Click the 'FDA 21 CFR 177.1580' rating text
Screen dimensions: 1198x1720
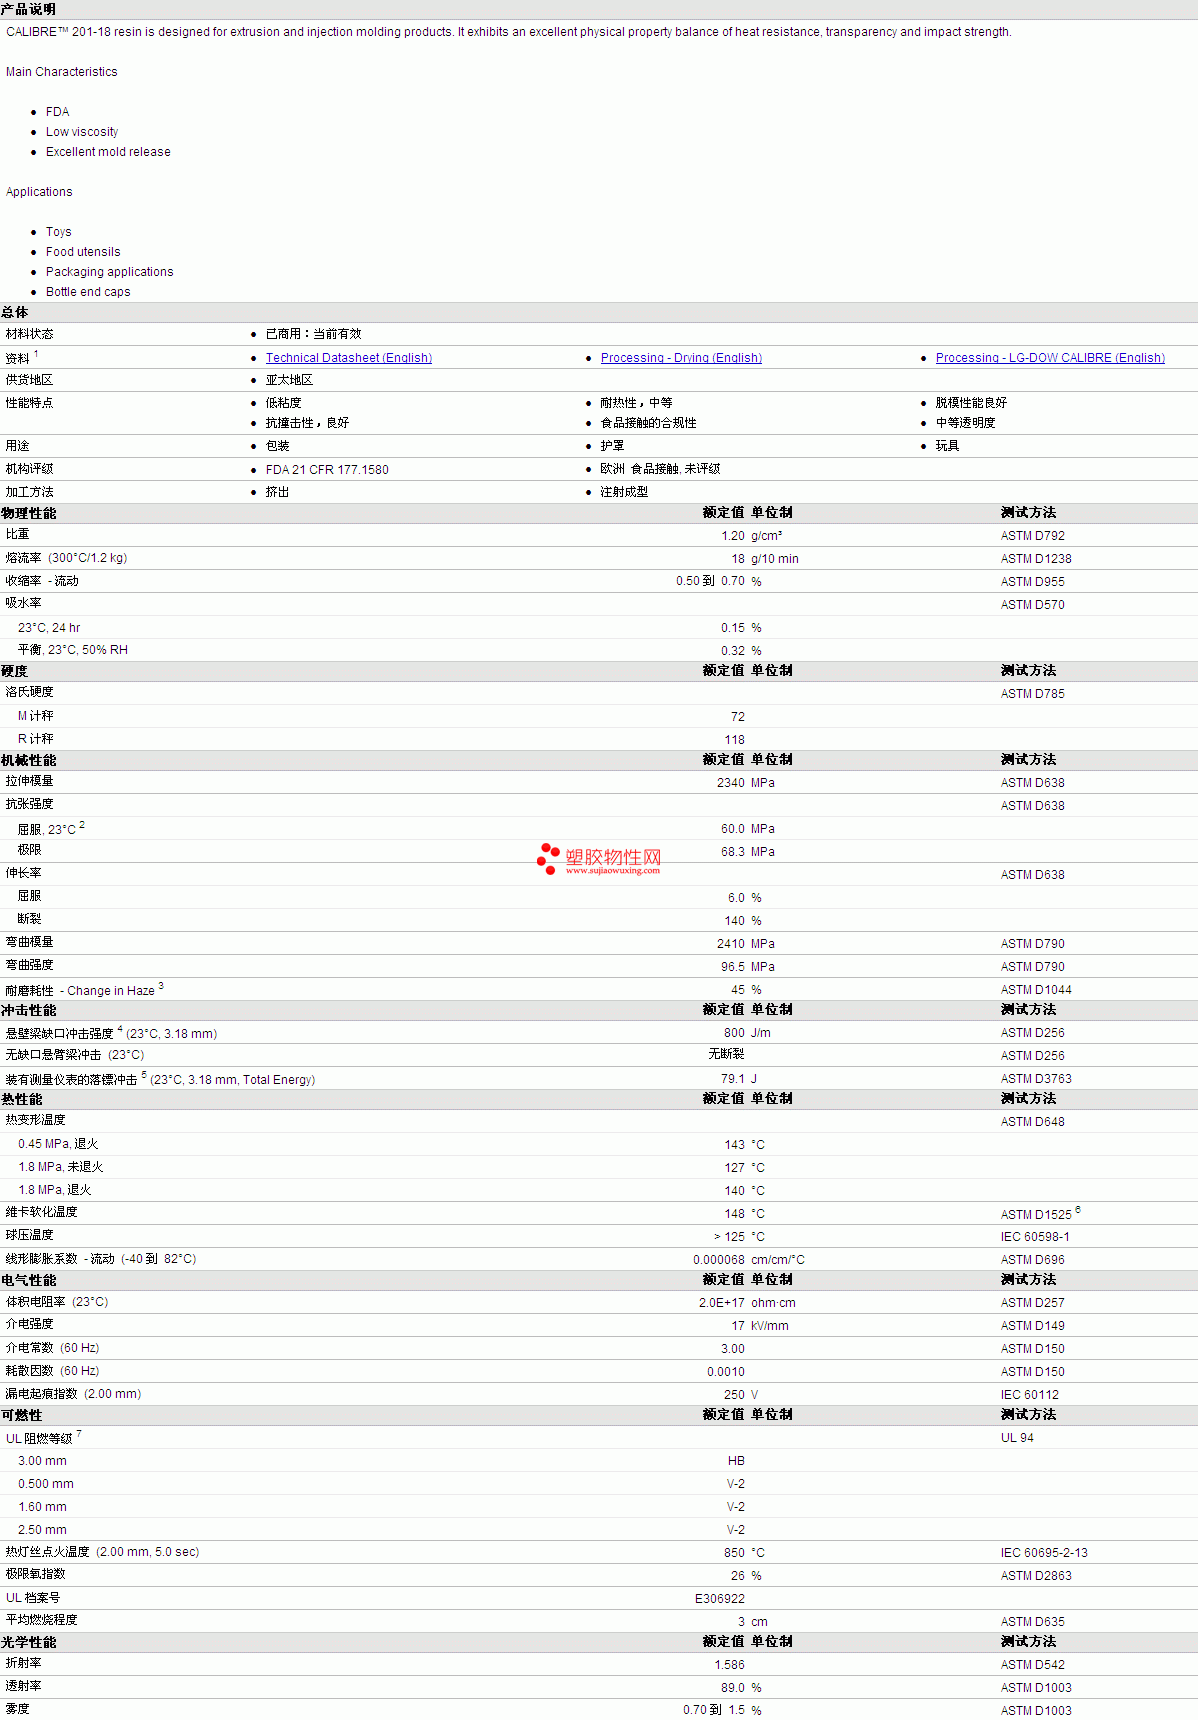[x=327, y=470]
